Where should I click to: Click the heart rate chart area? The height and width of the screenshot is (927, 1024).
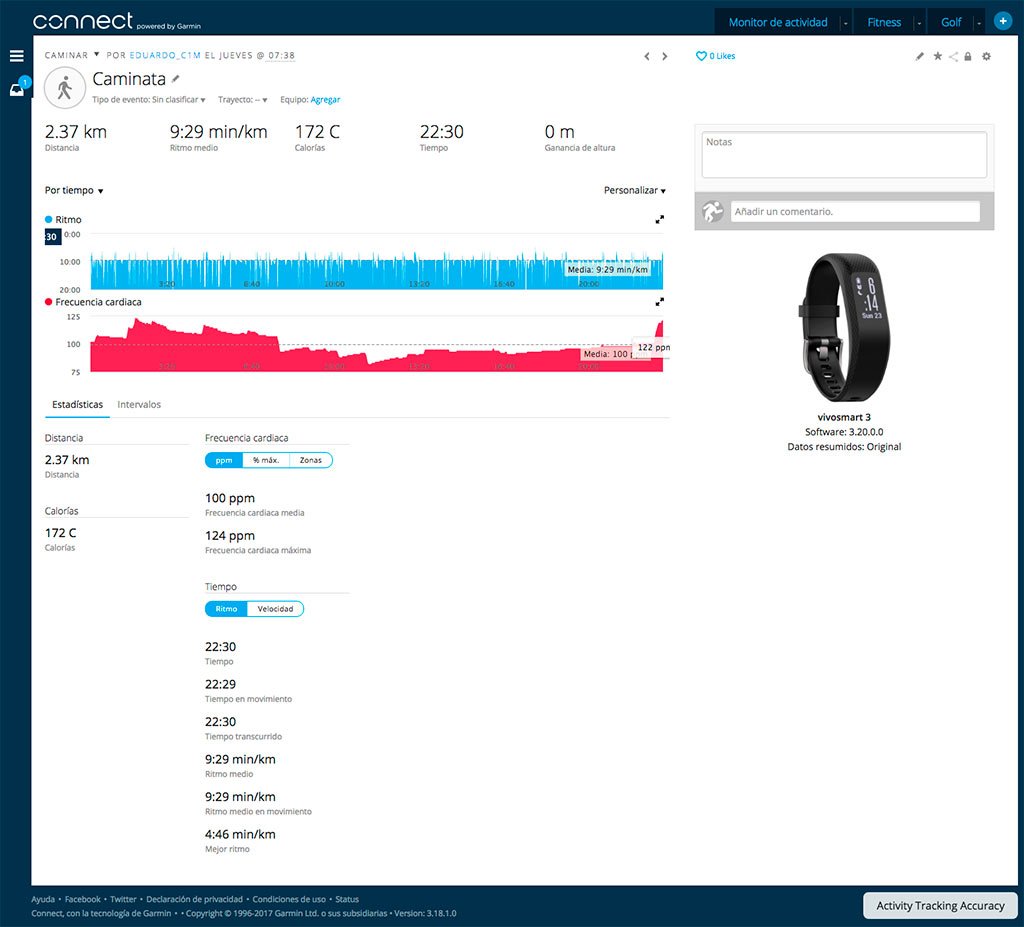pyautogui.click(x=377, y=346)
